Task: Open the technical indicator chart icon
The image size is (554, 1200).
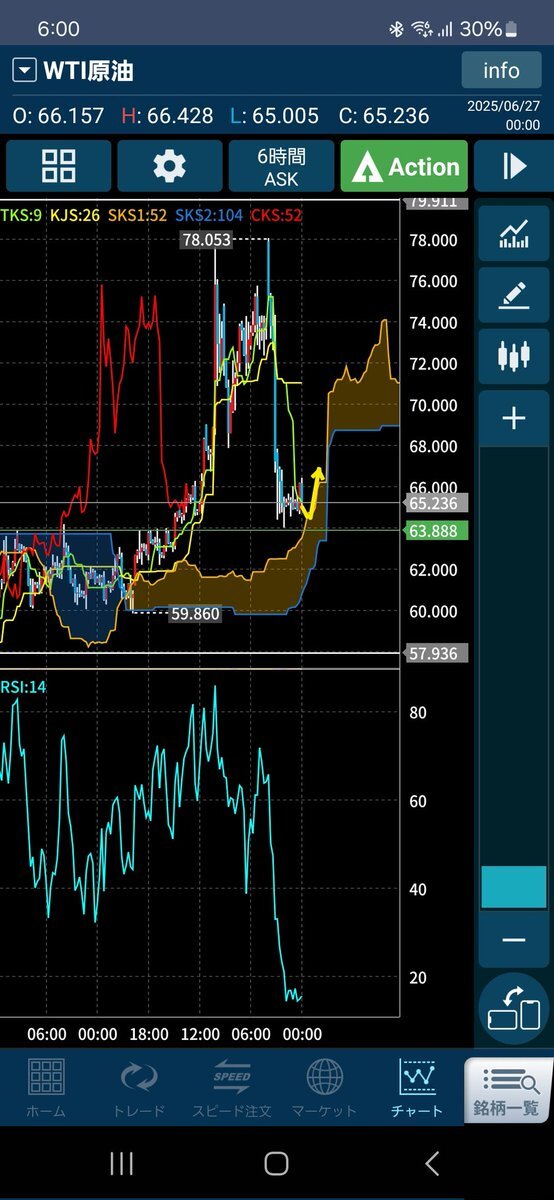Action: (514, 235)
